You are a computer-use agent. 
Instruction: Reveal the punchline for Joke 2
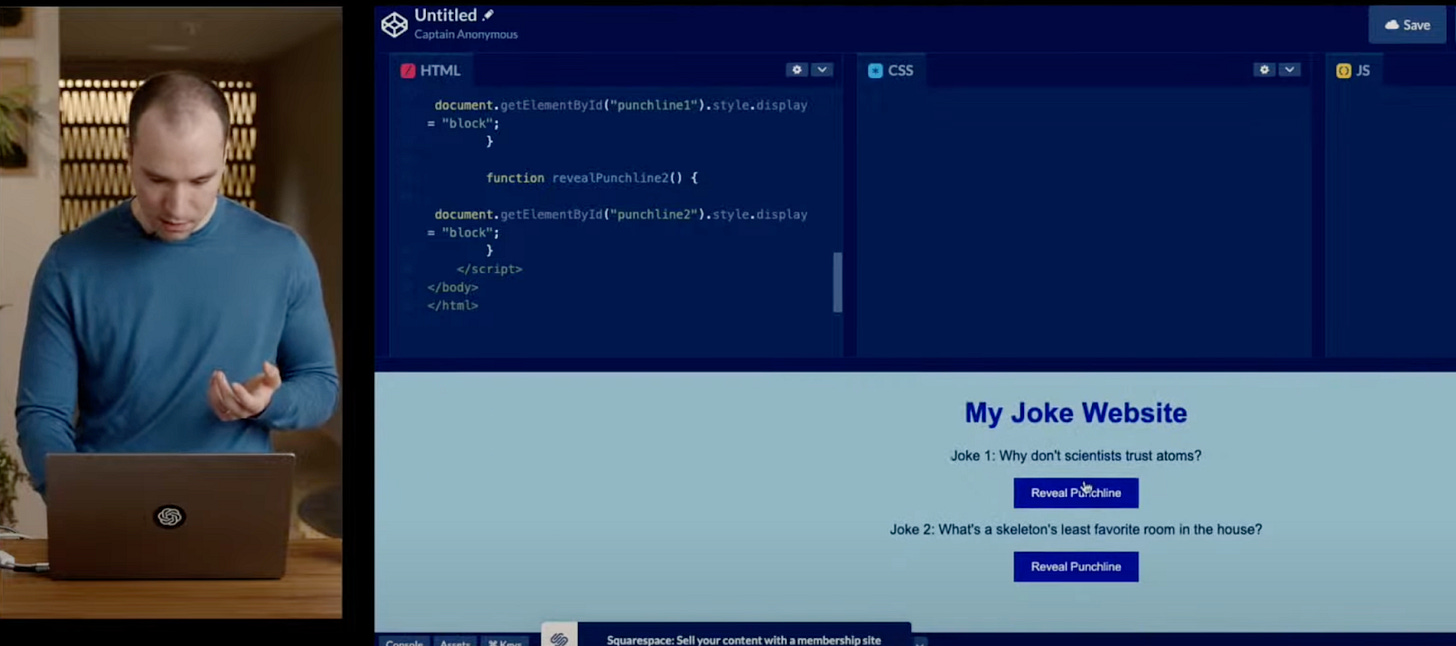(1076, 567)
